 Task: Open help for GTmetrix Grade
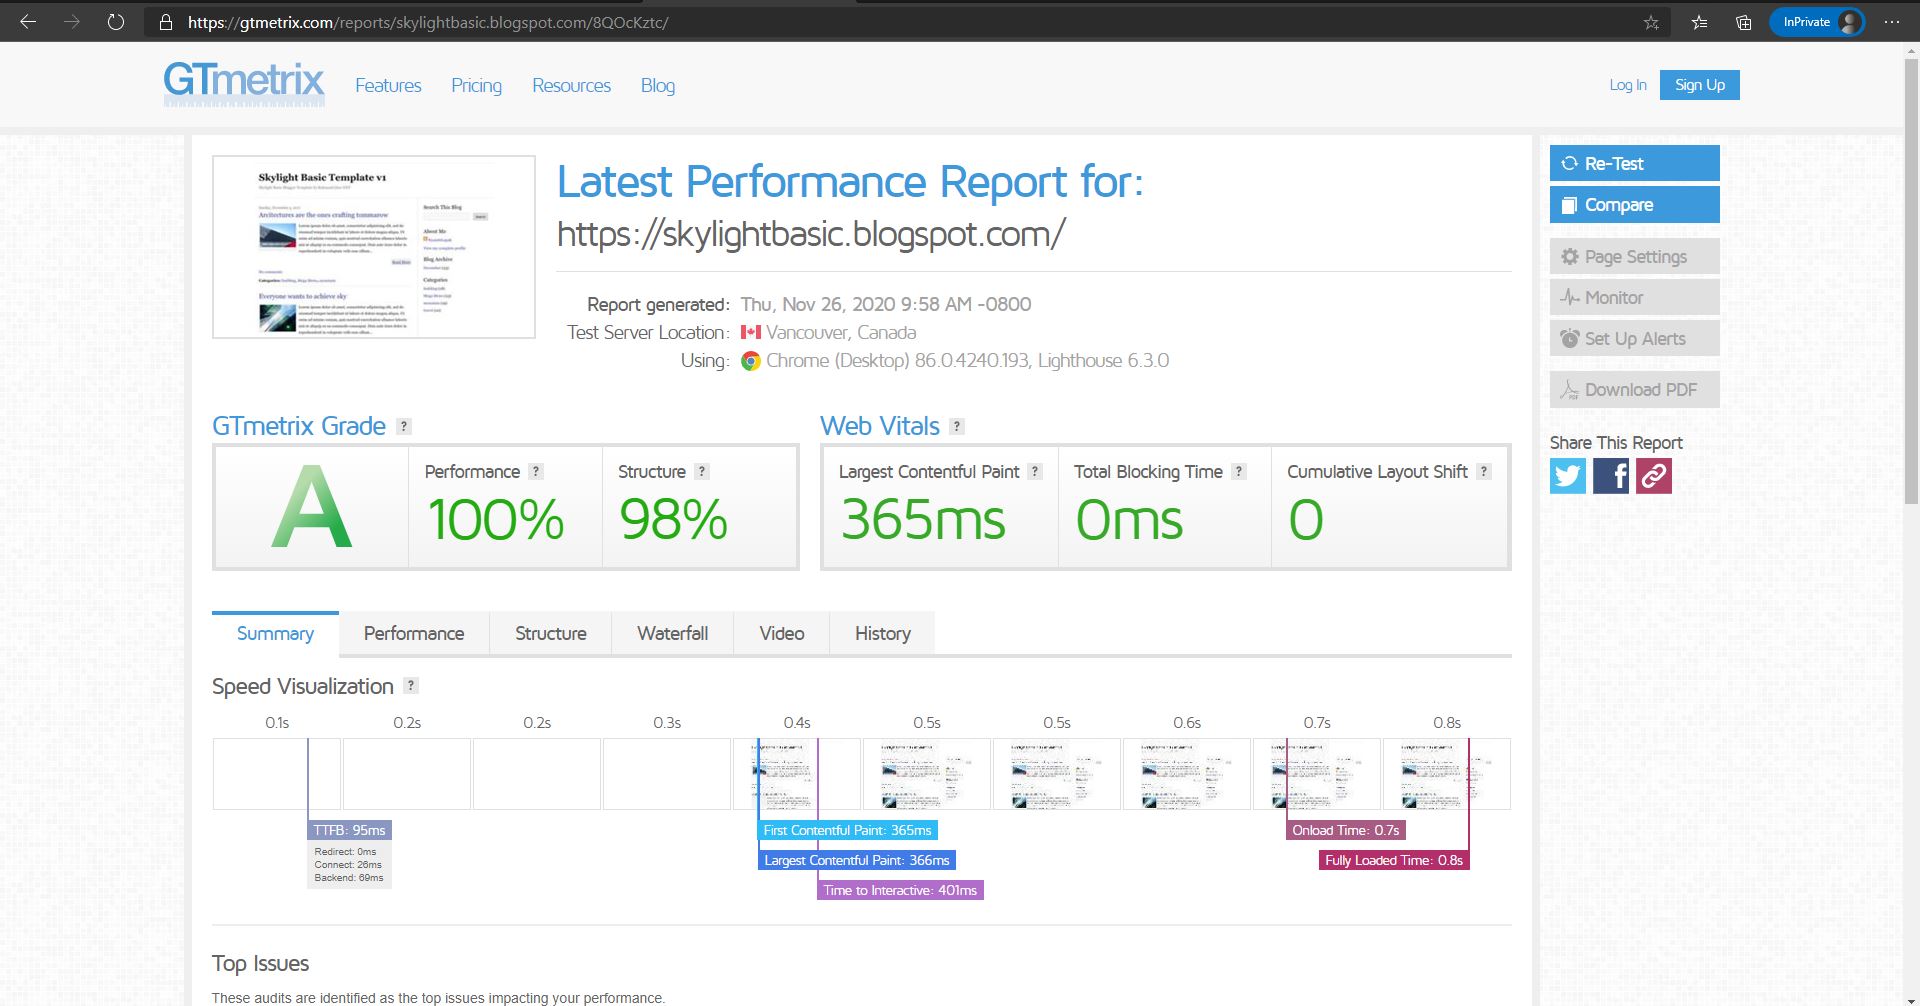click(404, 426)
